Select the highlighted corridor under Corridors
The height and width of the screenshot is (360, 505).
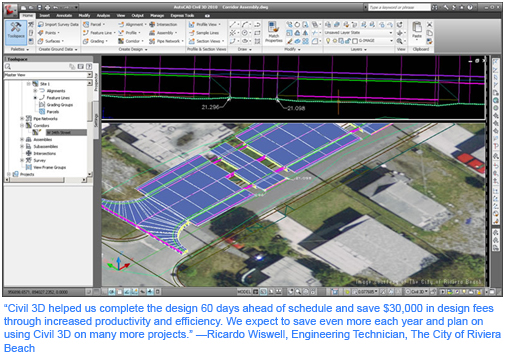pos(66,133)
